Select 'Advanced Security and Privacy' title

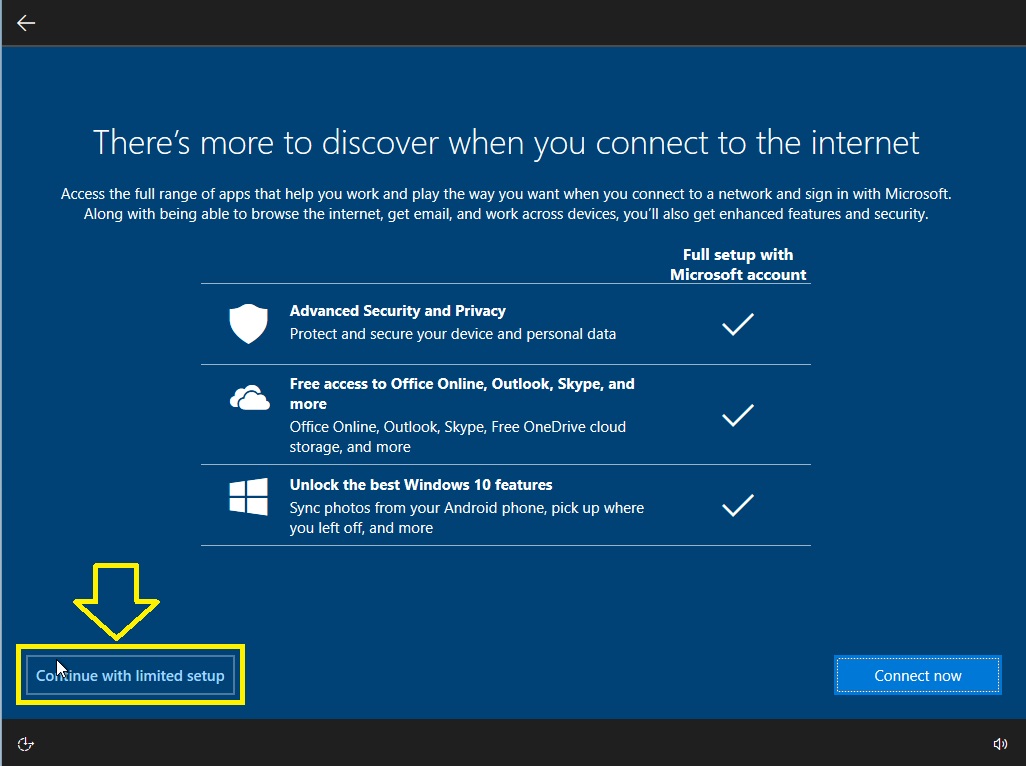[x=398, y=311]
